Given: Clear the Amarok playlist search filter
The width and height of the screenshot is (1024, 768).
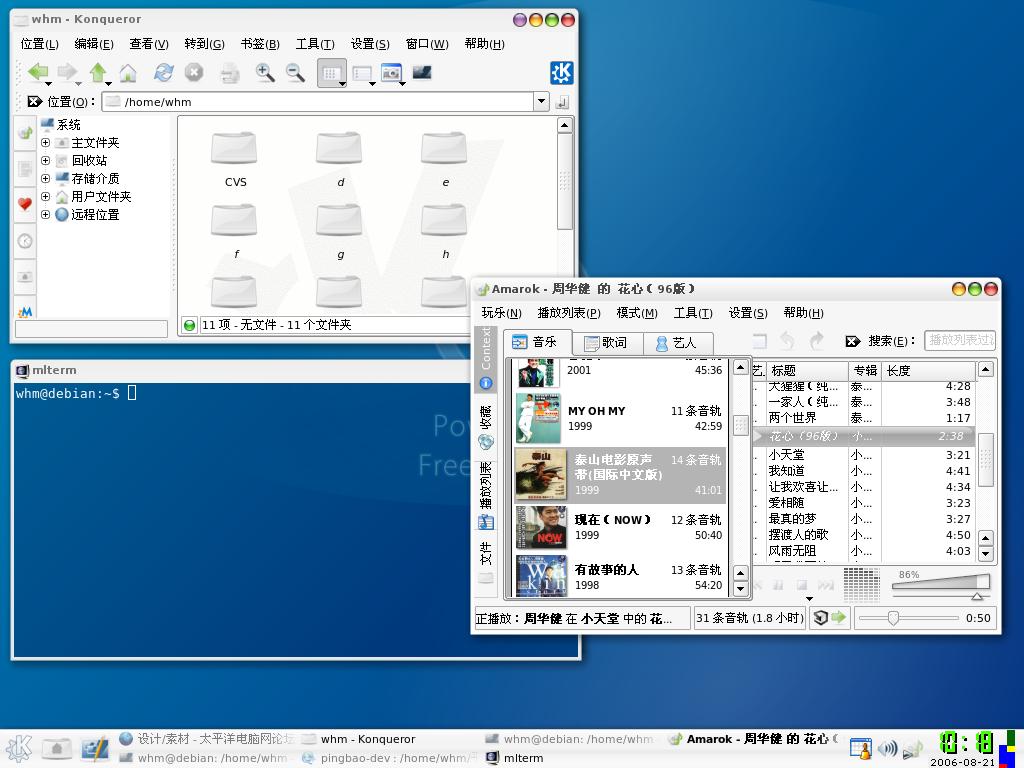Looking at the screenshot, I should click(852, 341).
